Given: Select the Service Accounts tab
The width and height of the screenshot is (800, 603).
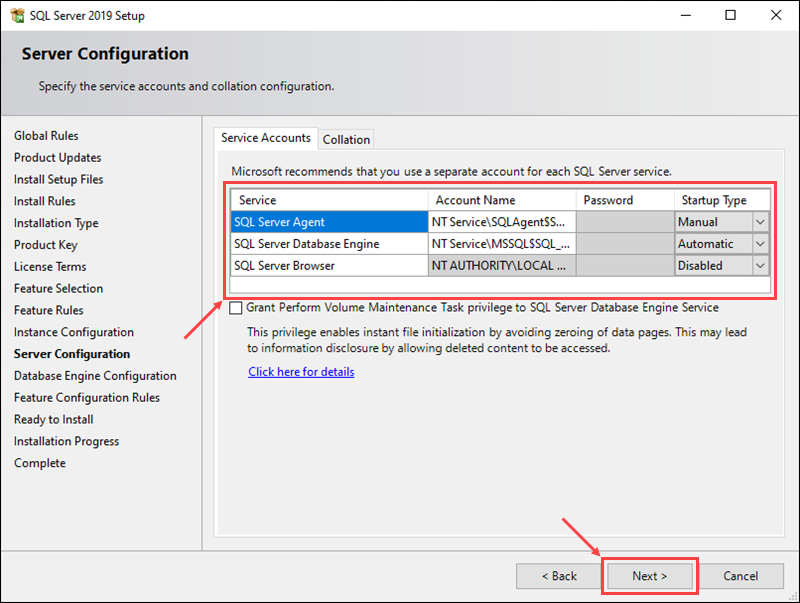Looking at the screenshot, I should (265, 139).
